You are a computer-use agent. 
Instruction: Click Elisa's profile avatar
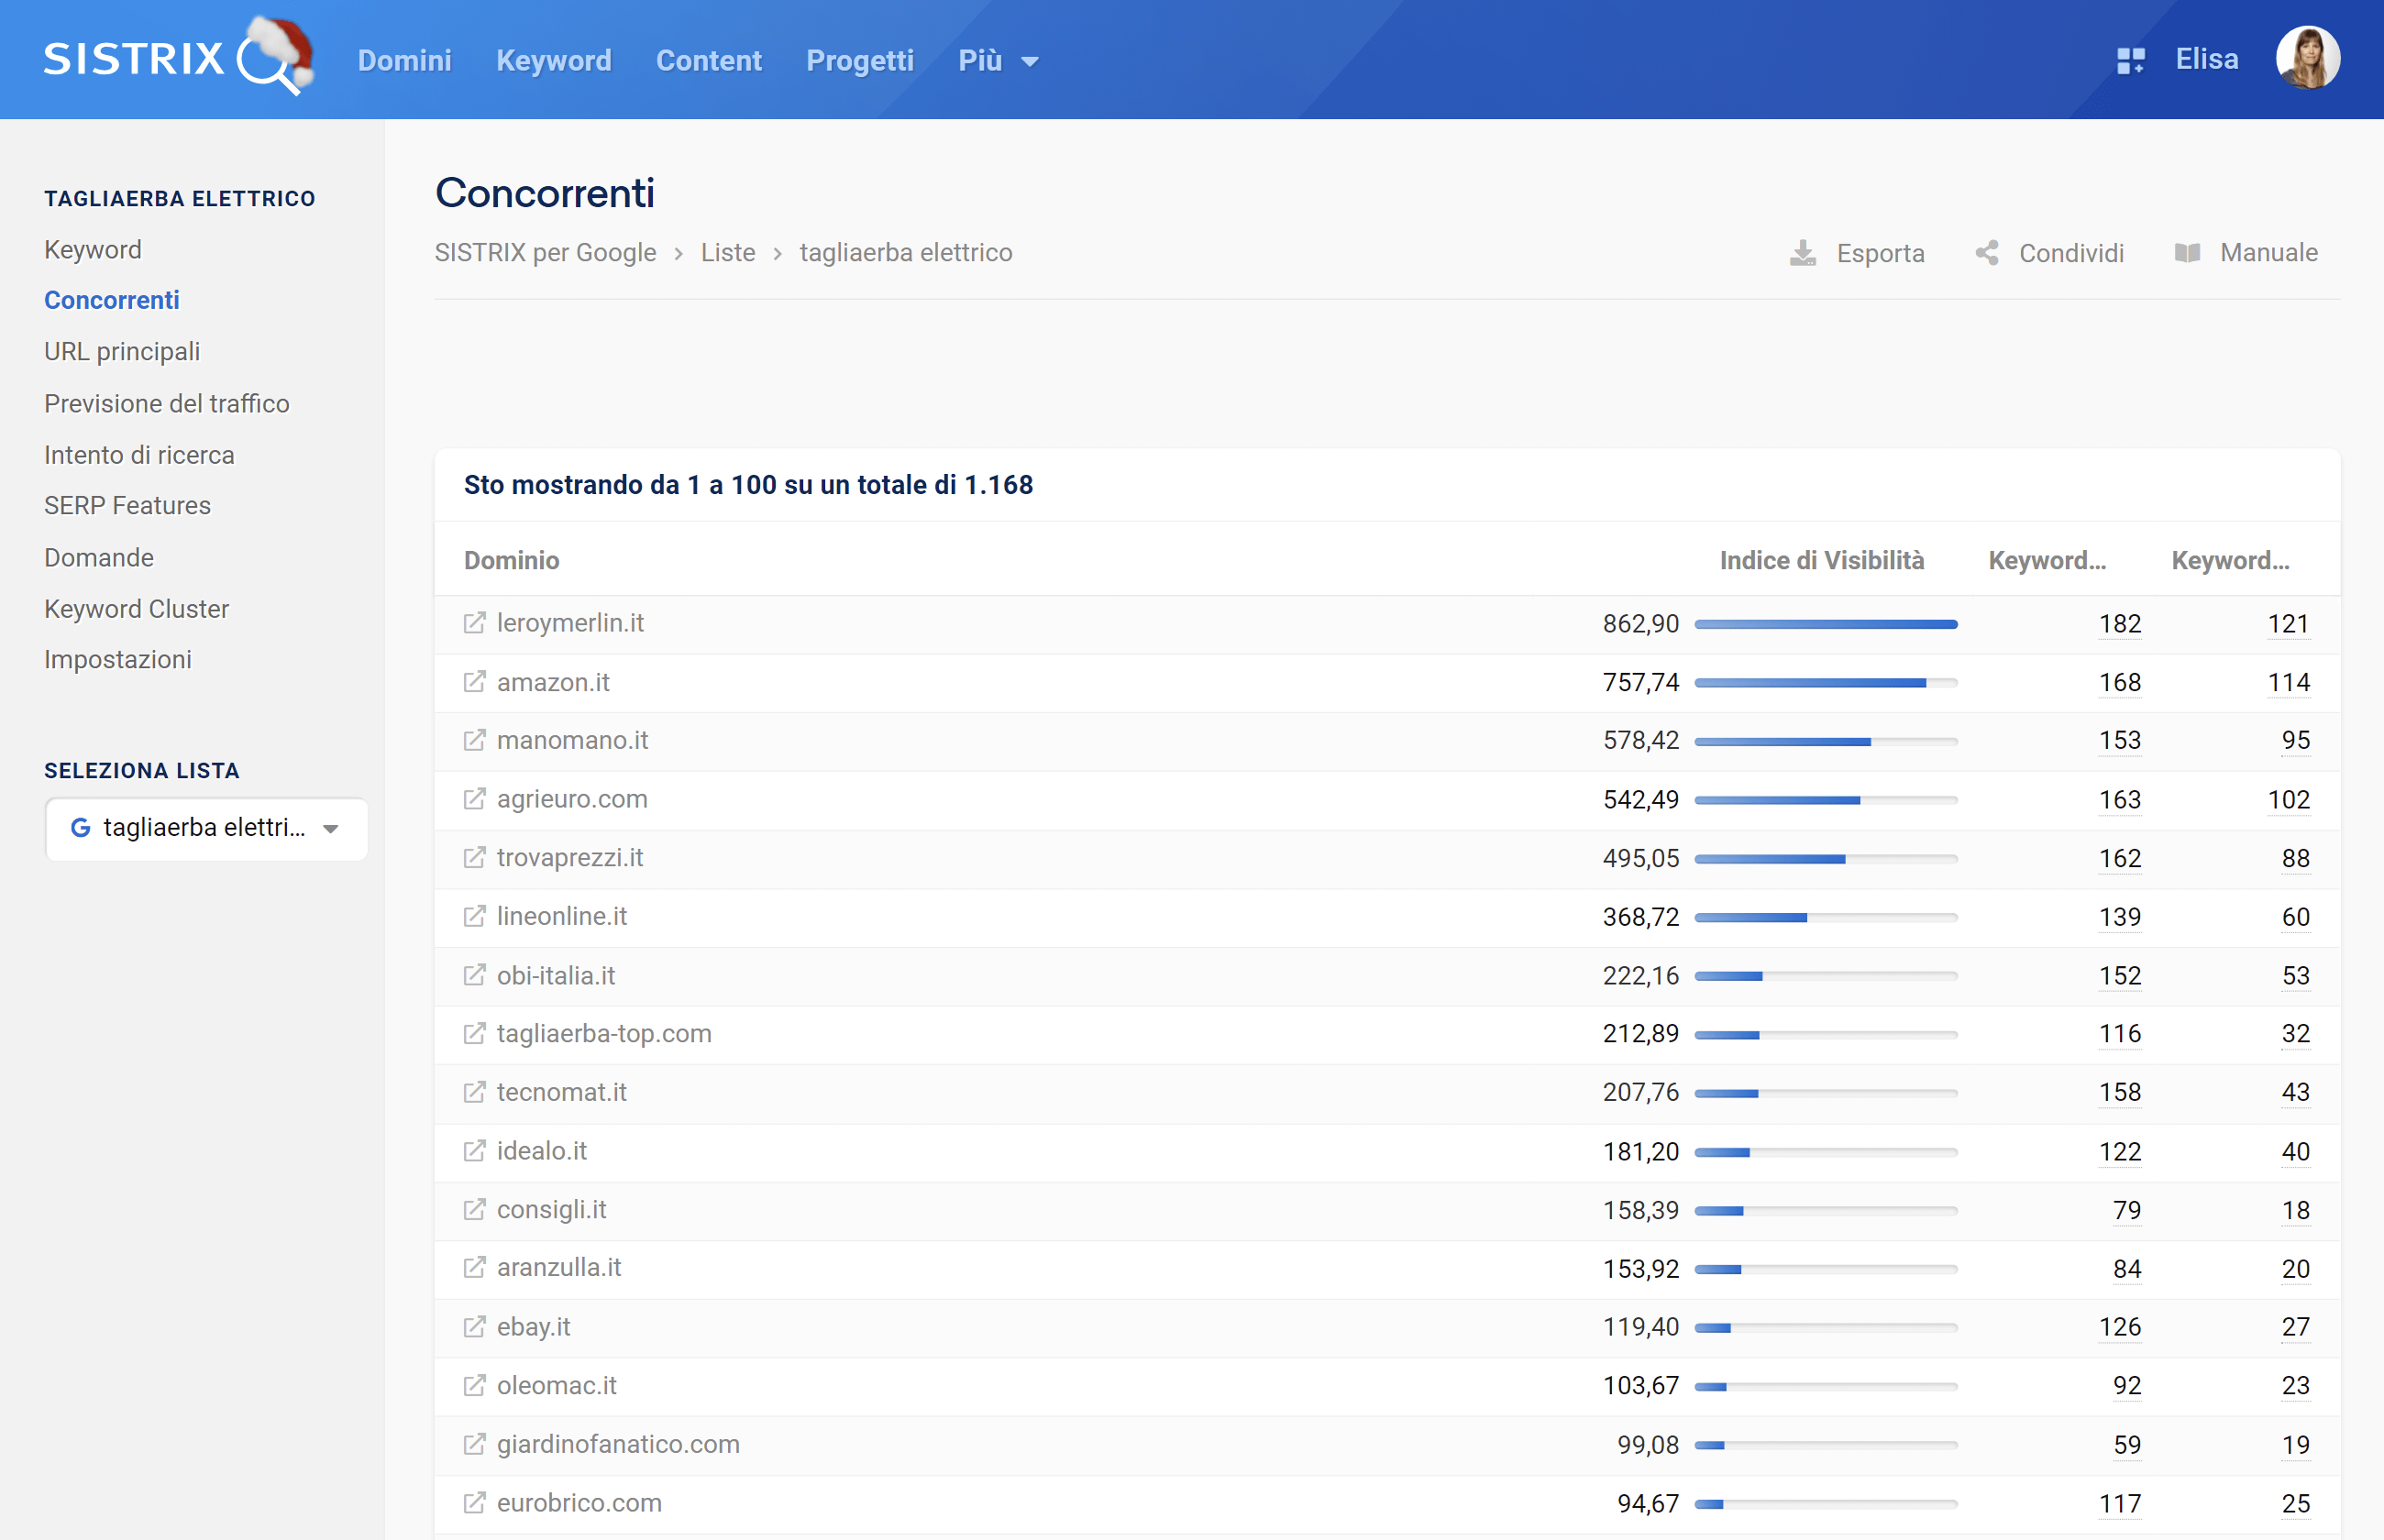(x=2307, y=58)
